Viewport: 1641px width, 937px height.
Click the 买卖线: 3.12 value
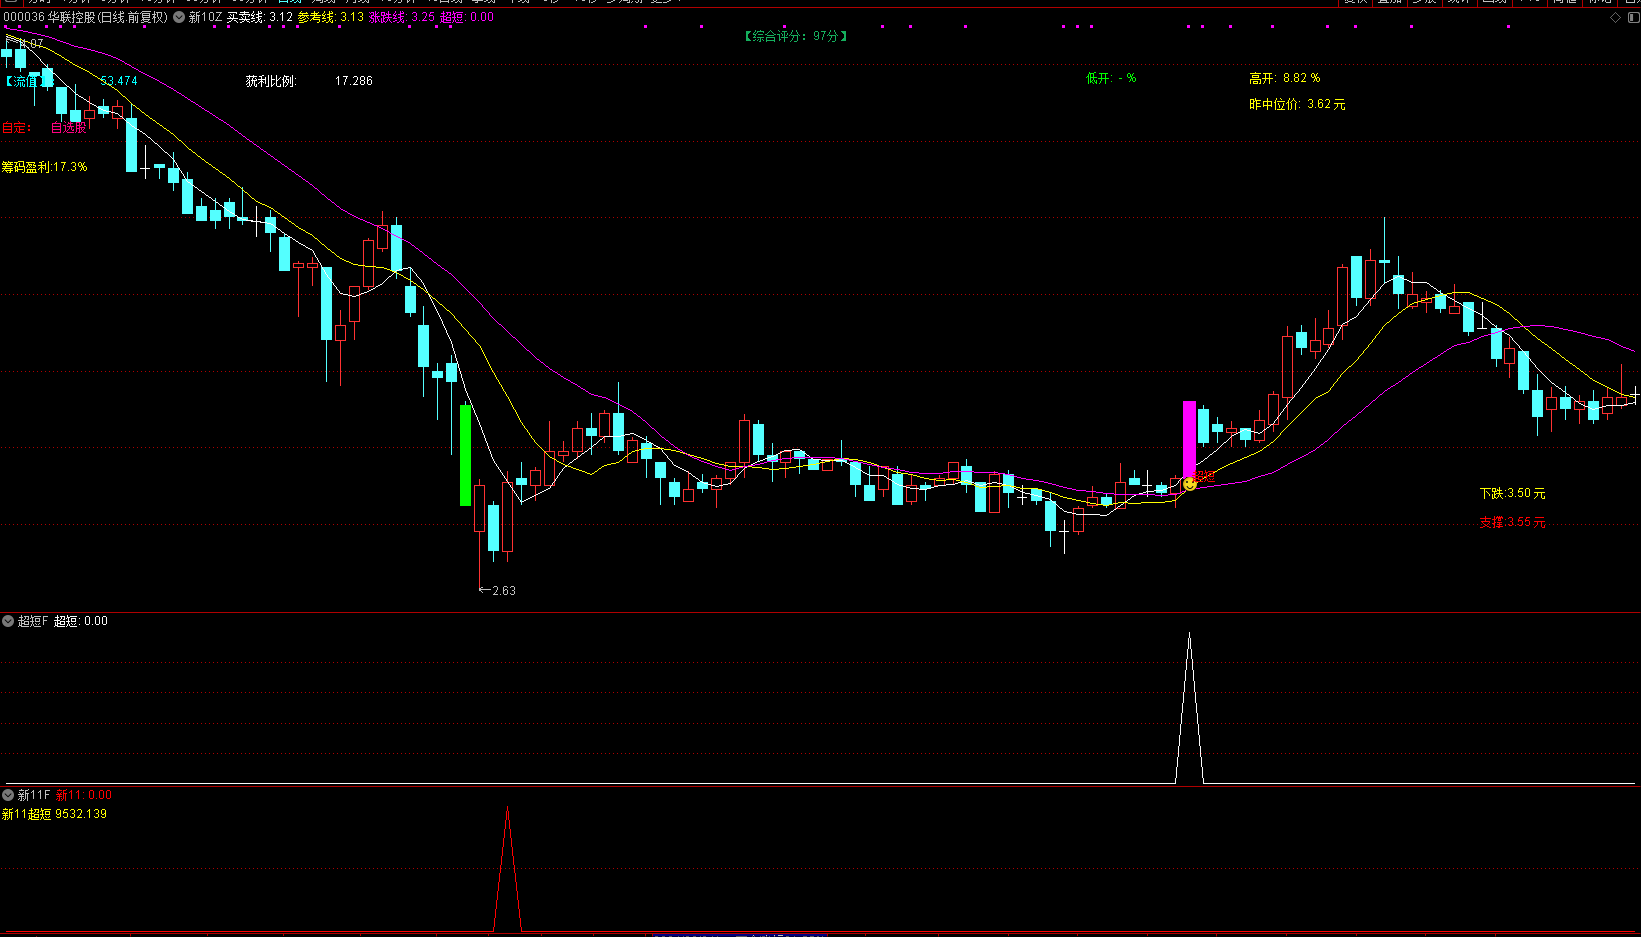260,17
